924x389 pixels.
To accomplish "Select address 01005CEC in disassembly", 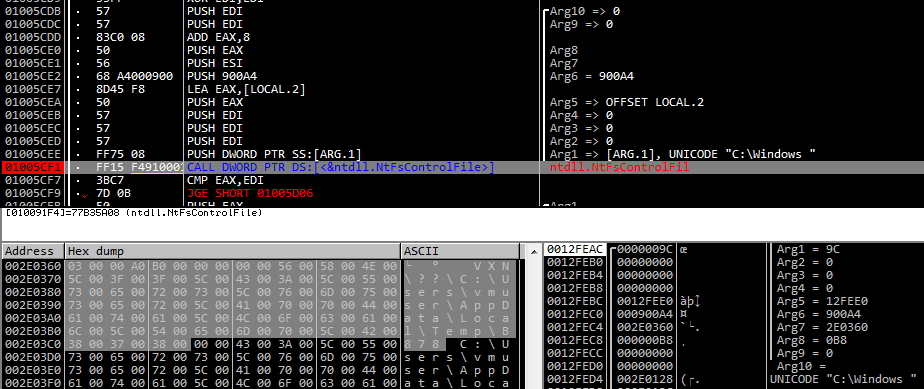I will coord(33,128).
